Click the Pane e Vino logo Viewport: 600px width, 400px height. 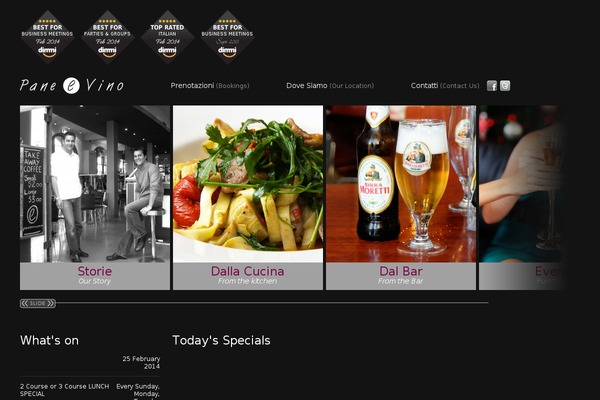72,85
